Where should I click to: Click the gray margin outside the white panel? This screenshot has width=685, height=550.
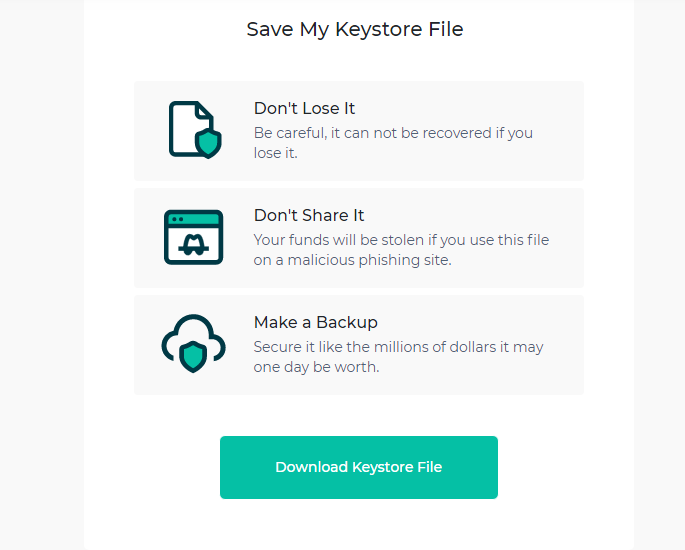[42, 275]
